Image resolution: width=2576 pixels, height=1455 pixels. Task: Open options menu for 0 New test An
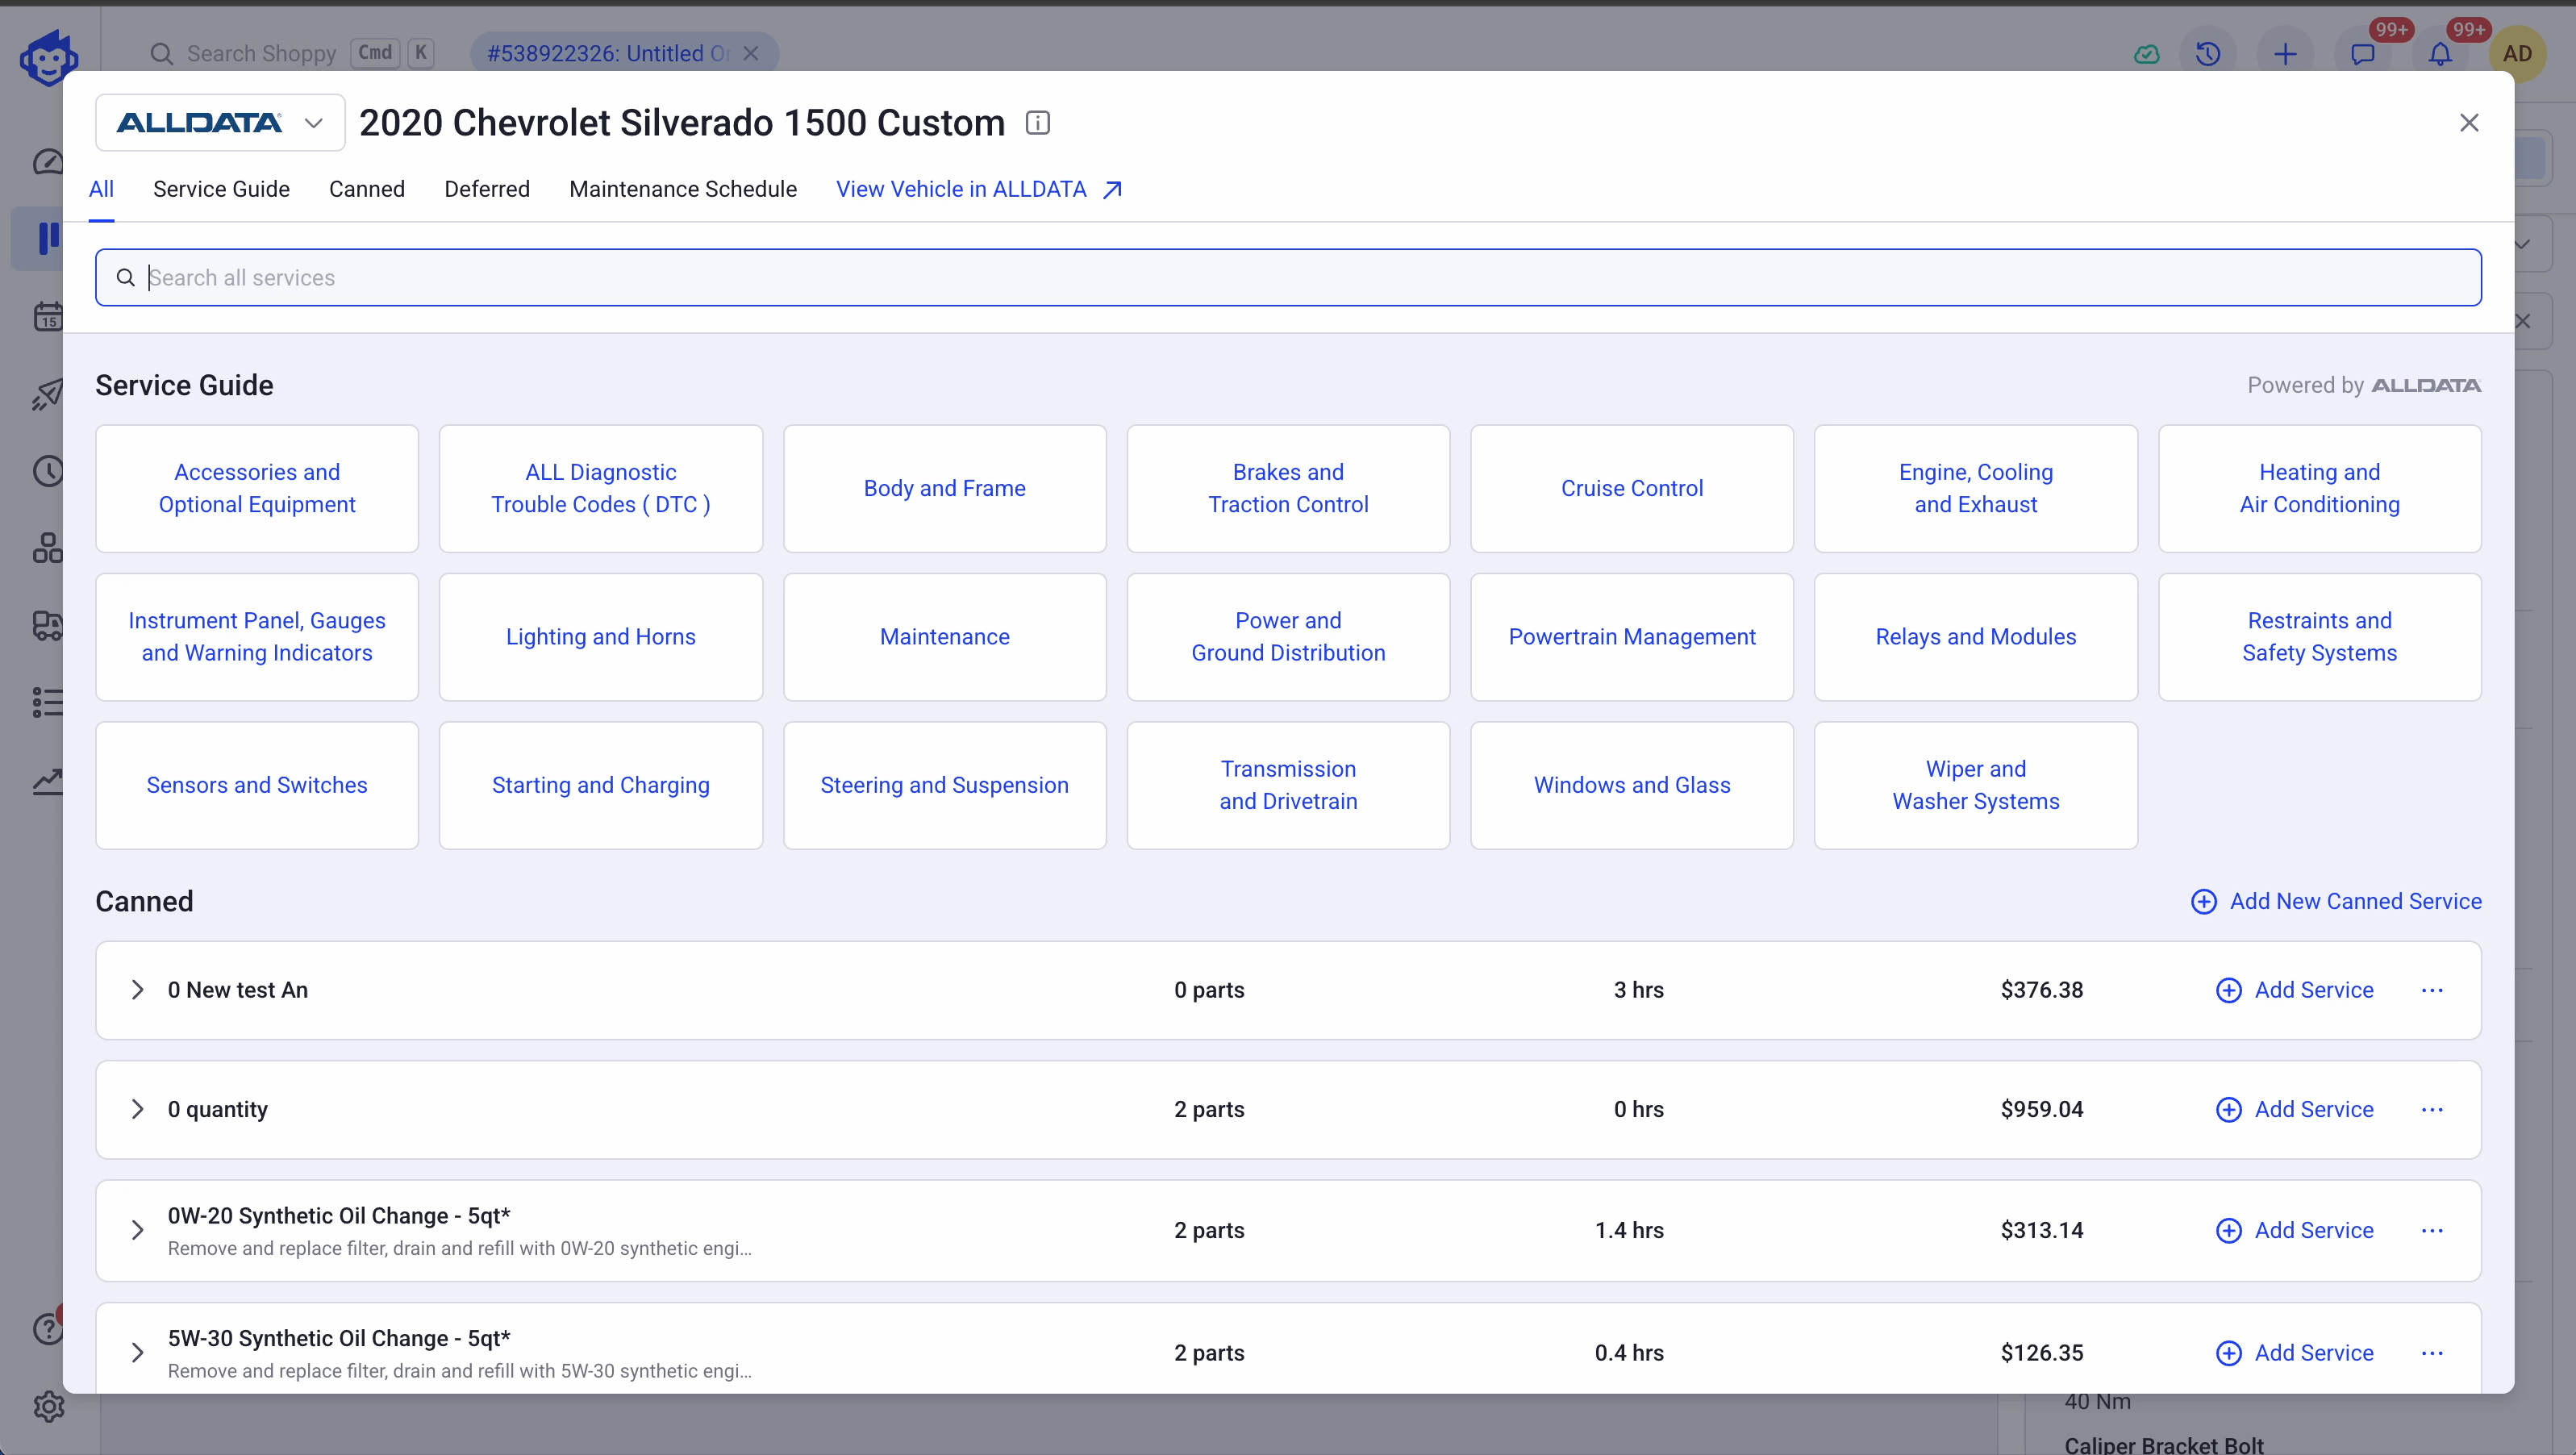click(2432, 990)
